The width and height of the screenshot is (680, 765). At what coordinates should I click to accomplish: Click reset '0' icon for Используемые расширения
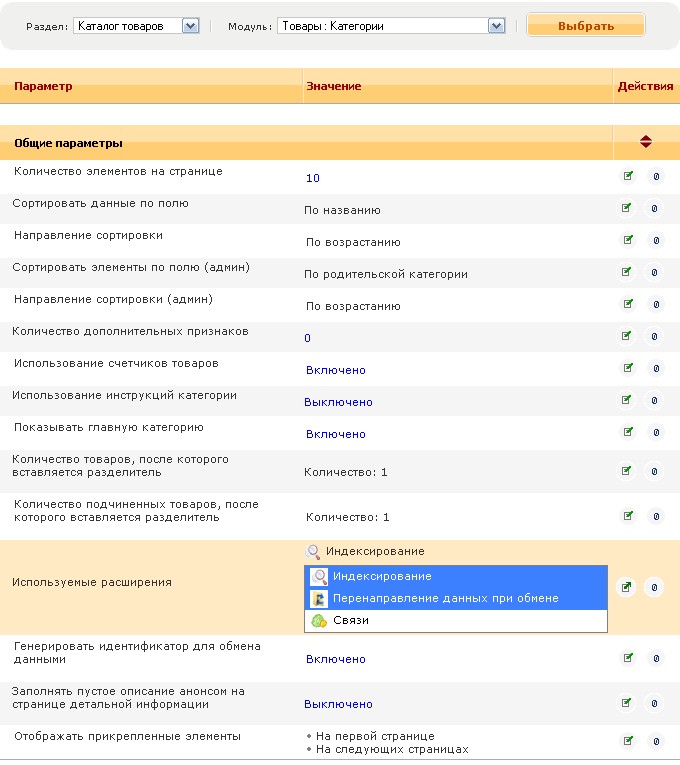pos(655,587)
